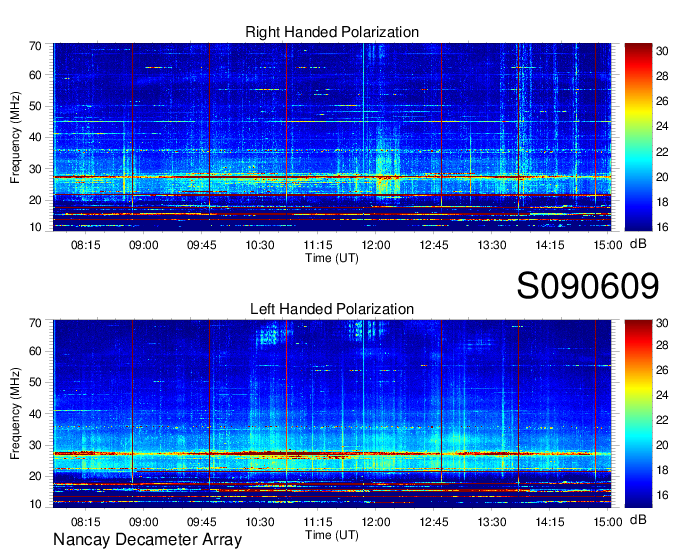Select the 70 MHz tick of Left Handed plot
Viewport: 680px width, 552px height.
click(x=35, y=323)
